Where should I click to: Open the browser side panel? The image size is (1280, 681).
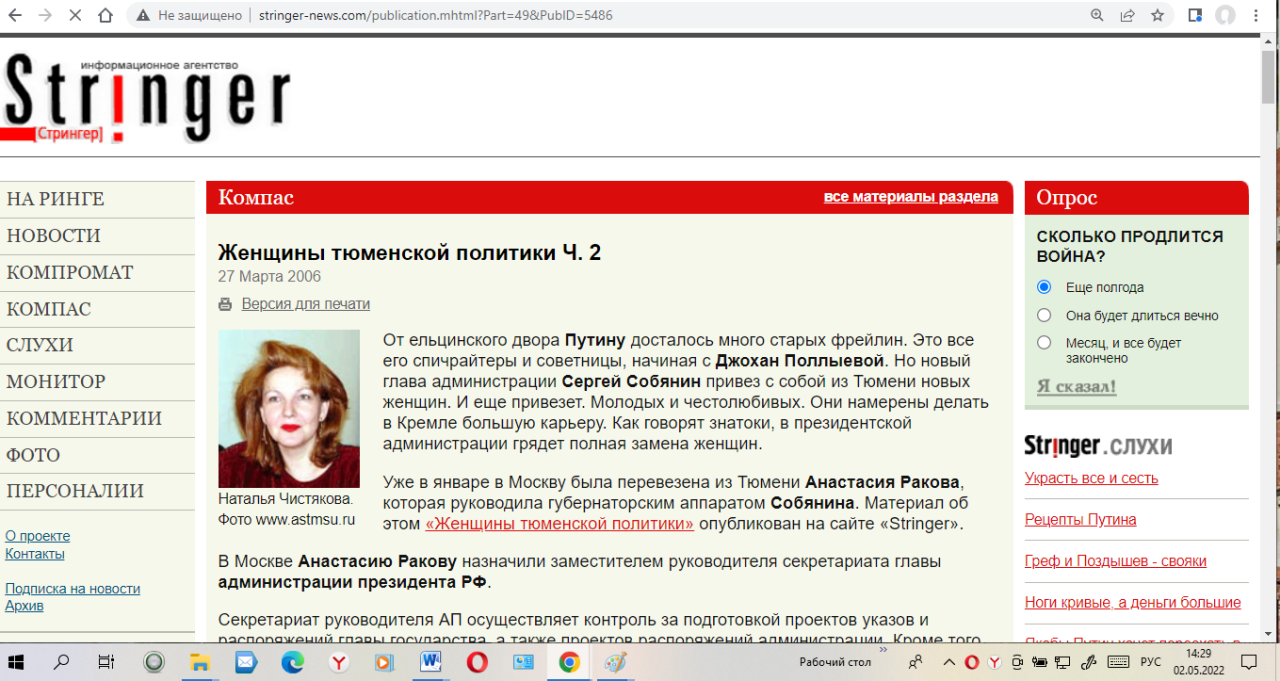click(1195, 15)
